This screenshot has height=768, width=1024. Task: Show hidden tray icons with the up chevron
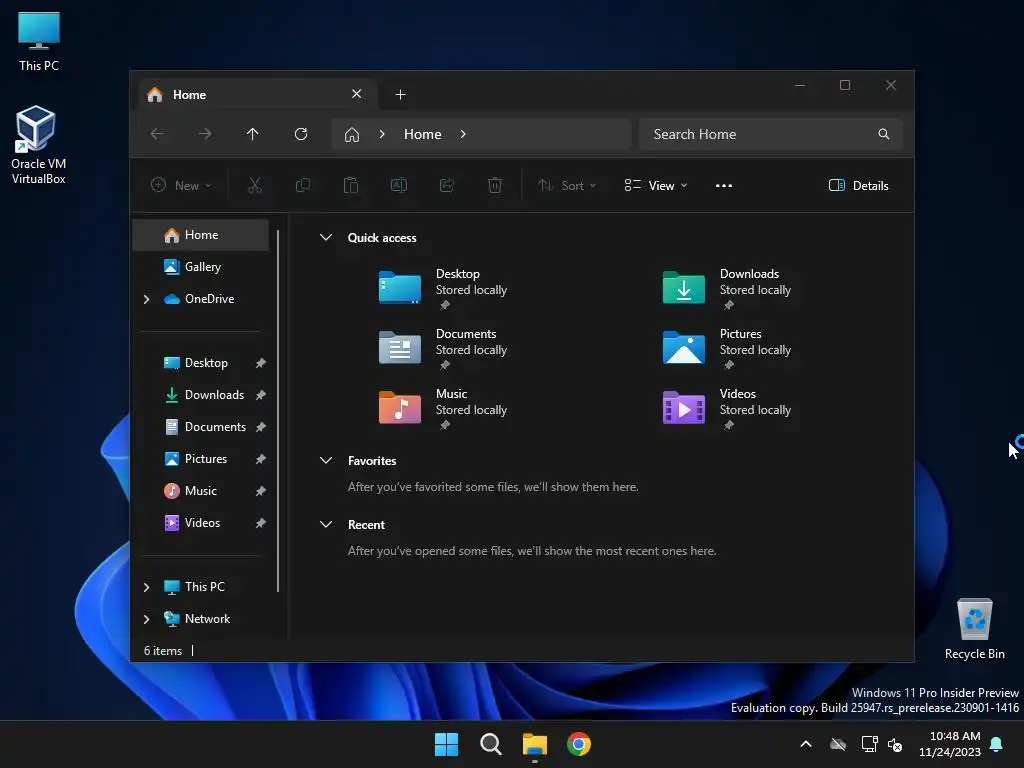coord(806,744)
